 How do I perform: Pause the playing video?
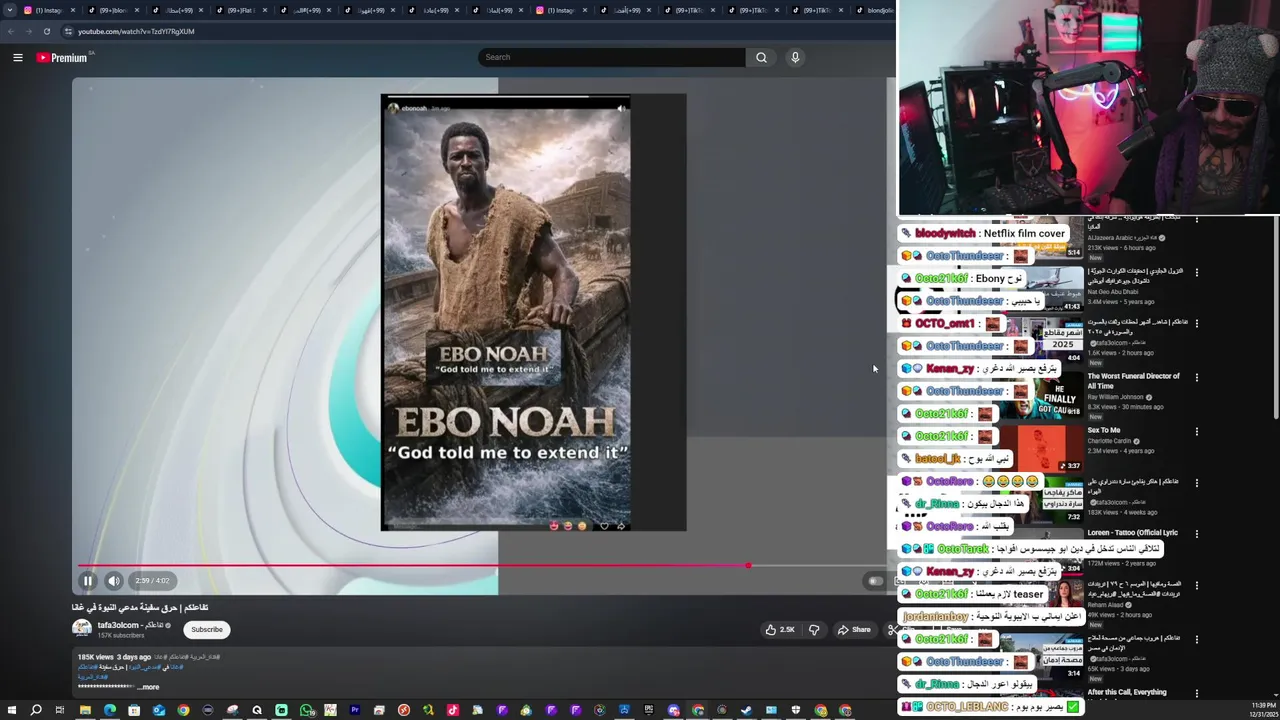pyautogui.click(x=88, y=581)
